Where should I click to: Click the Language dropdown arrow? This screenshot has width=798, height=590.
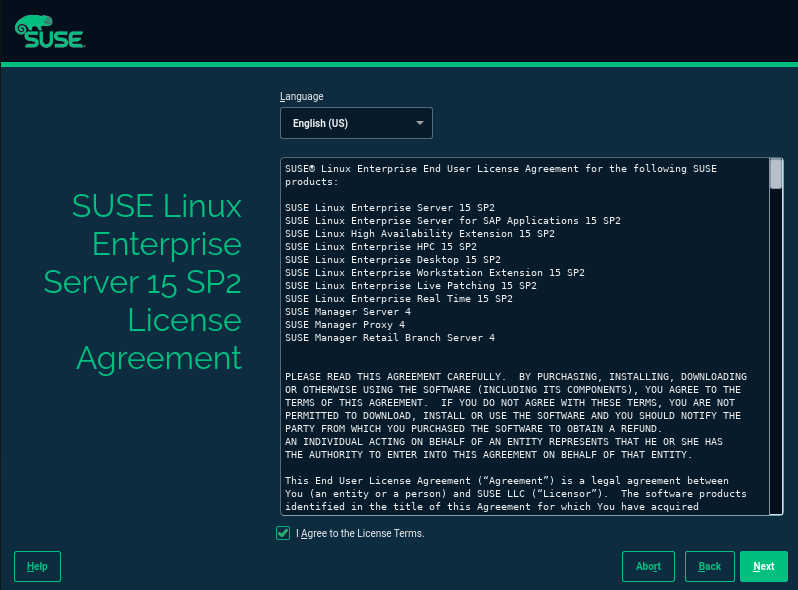pos(420,123)
